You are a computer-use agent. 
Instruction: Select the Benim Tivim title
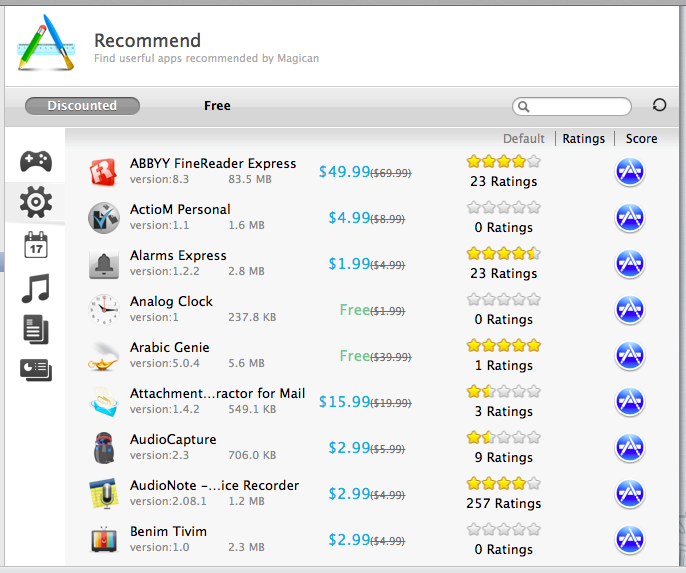point(168,531)
